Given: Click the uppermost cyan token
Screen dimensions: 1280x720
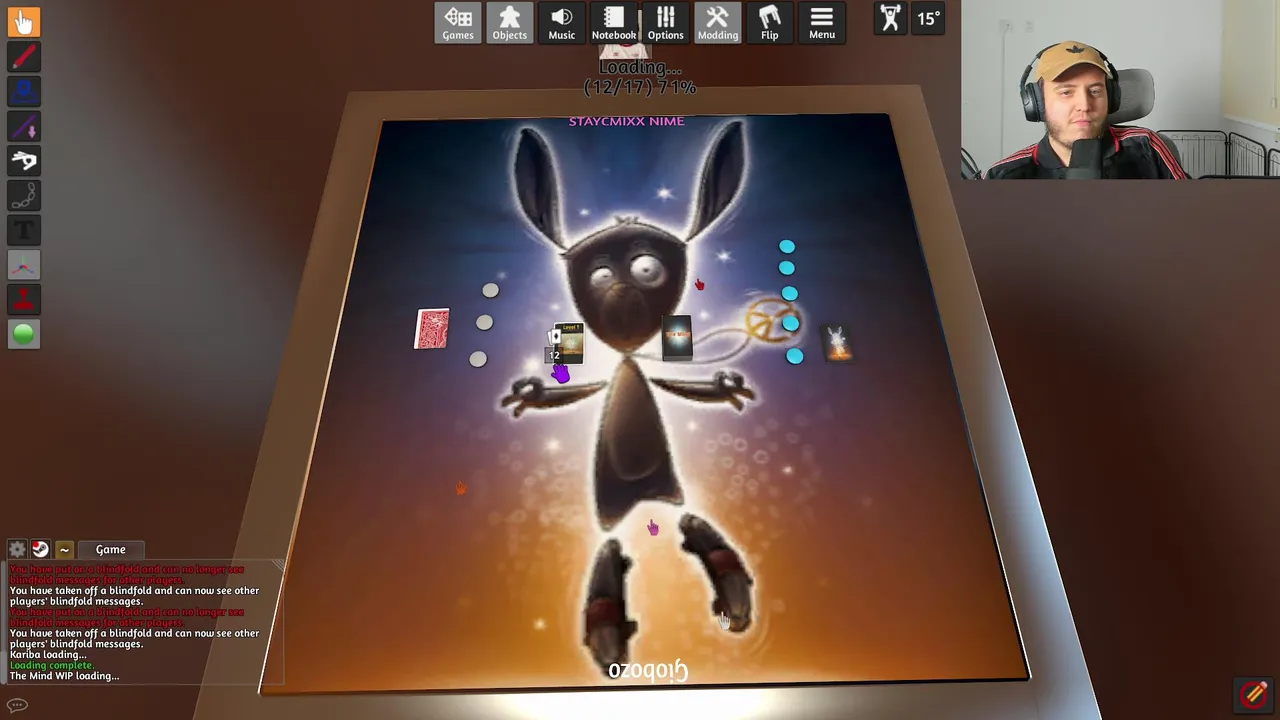Looking at the screenshot, I should coord(787,246).
